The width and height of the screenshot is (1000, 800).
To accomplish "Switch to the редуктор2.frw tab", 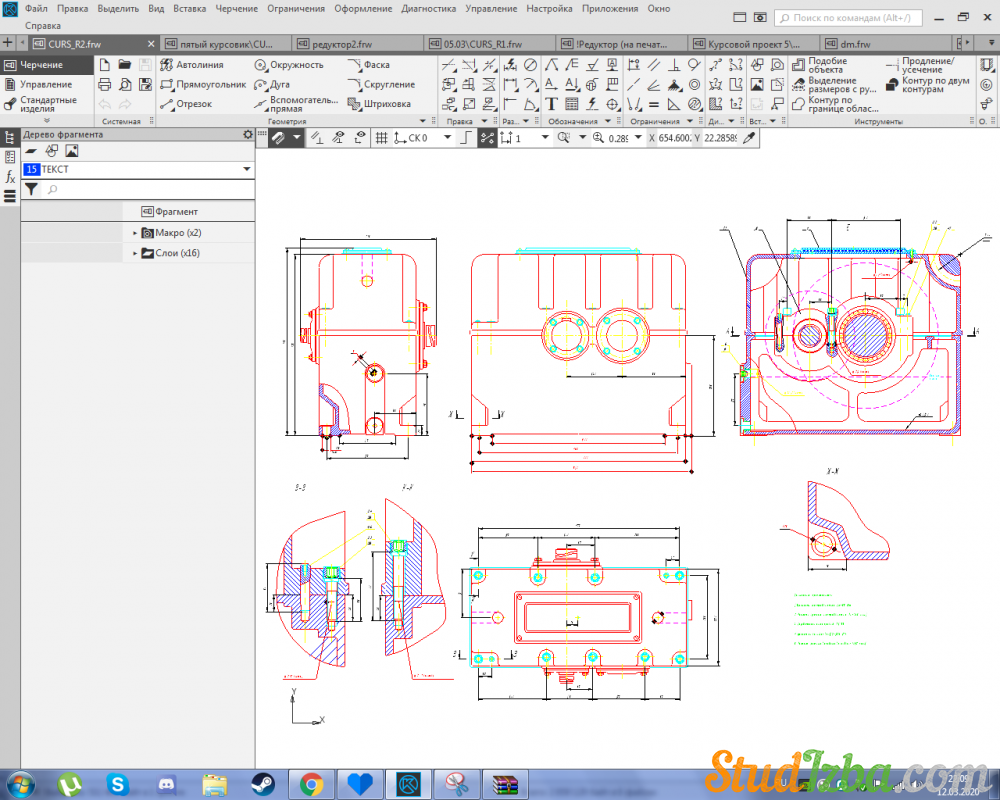I will pyautogui.click(x=344, y=44).
